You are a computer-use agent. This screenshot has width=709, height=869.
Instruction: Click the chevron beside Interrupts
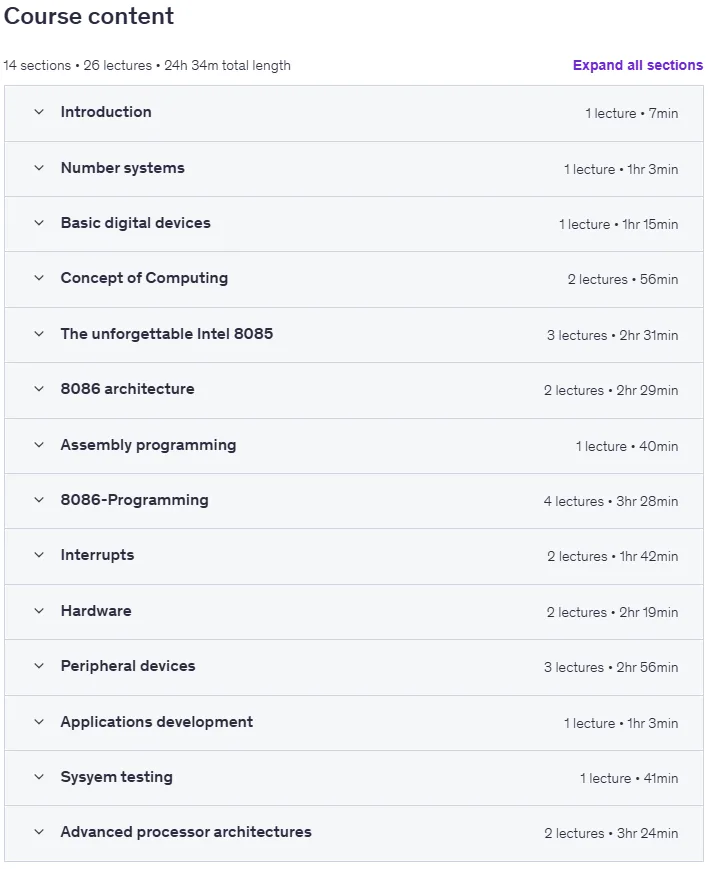pyautogui.click(x=39, y=555)
